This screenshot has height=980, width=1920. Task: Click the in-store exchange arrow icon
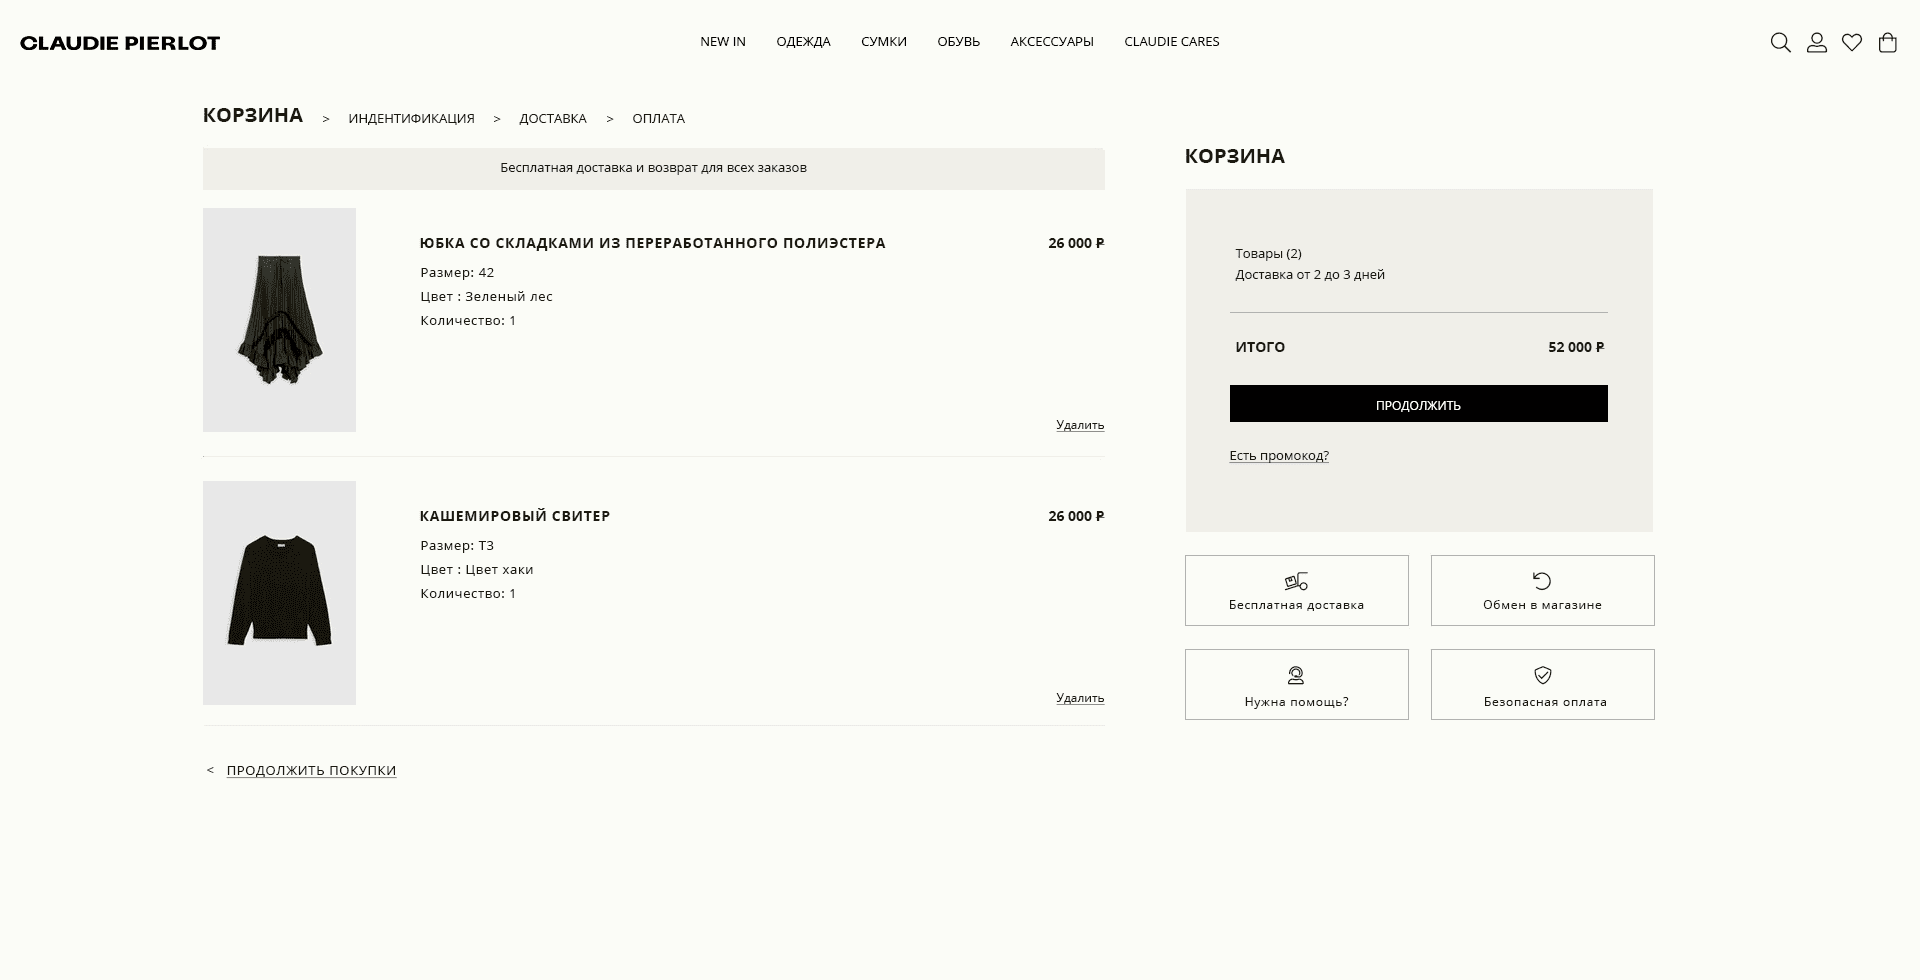coord(1542,581)
